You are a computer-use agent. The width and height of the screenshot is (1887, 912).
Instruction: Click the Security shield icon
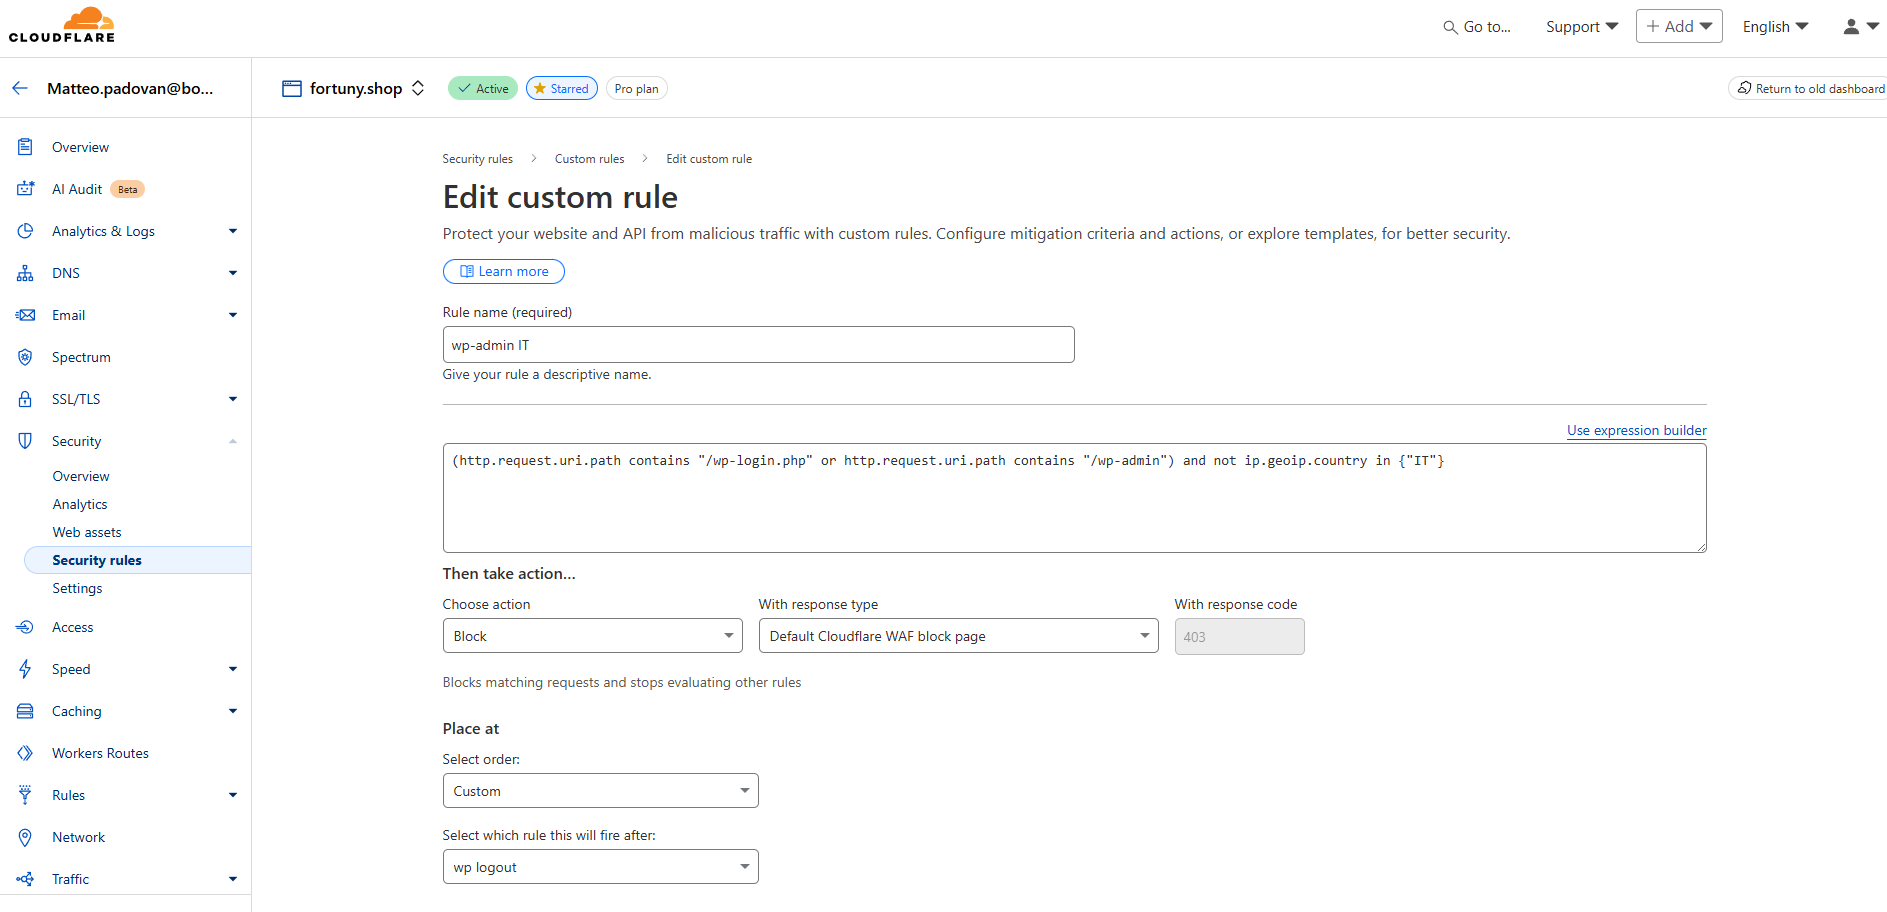pos(25,441)
